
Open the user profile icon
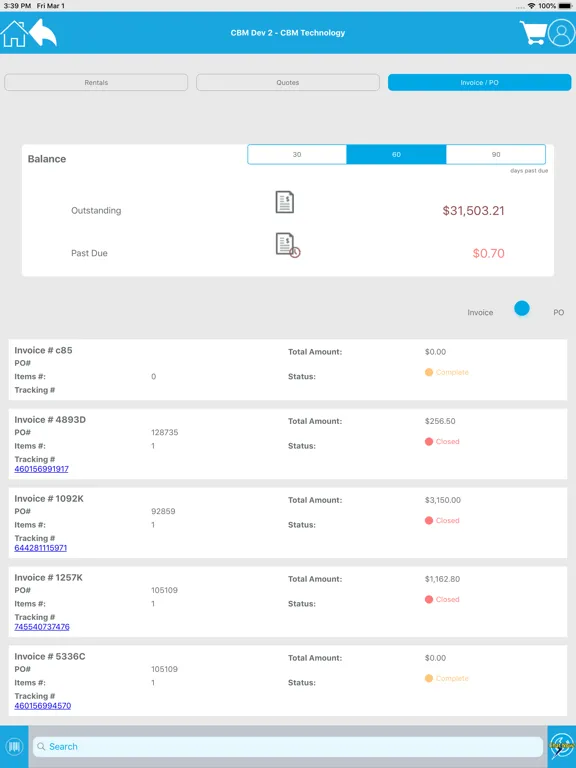click(561, 33)
